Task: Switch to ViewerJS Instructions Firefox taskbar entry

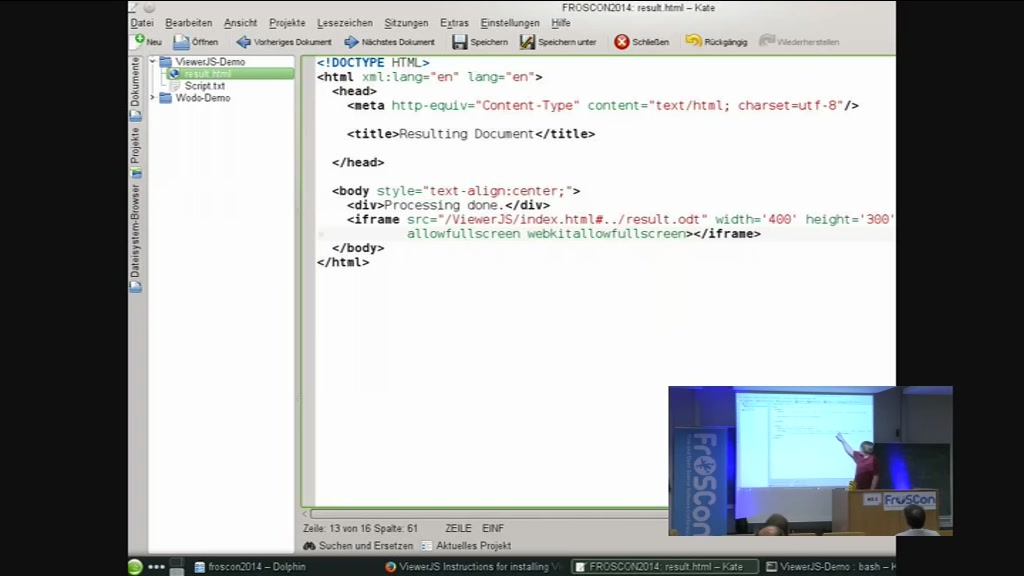Action: pyautogui.click(x=474, y=567)
